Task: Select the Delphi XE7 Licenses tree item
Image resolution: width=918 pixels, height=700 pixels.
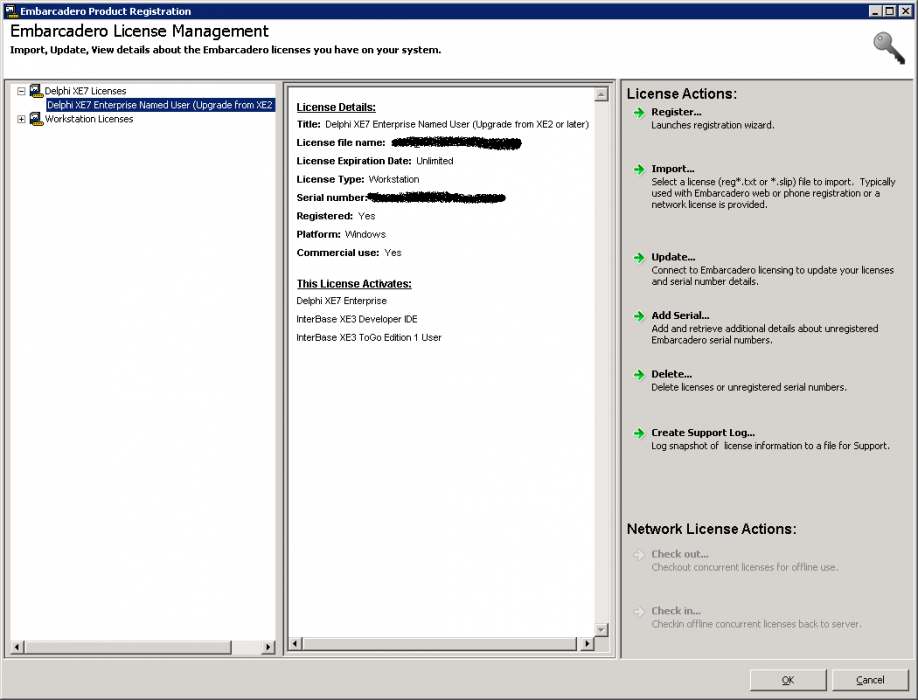Action: coord(85,91)
